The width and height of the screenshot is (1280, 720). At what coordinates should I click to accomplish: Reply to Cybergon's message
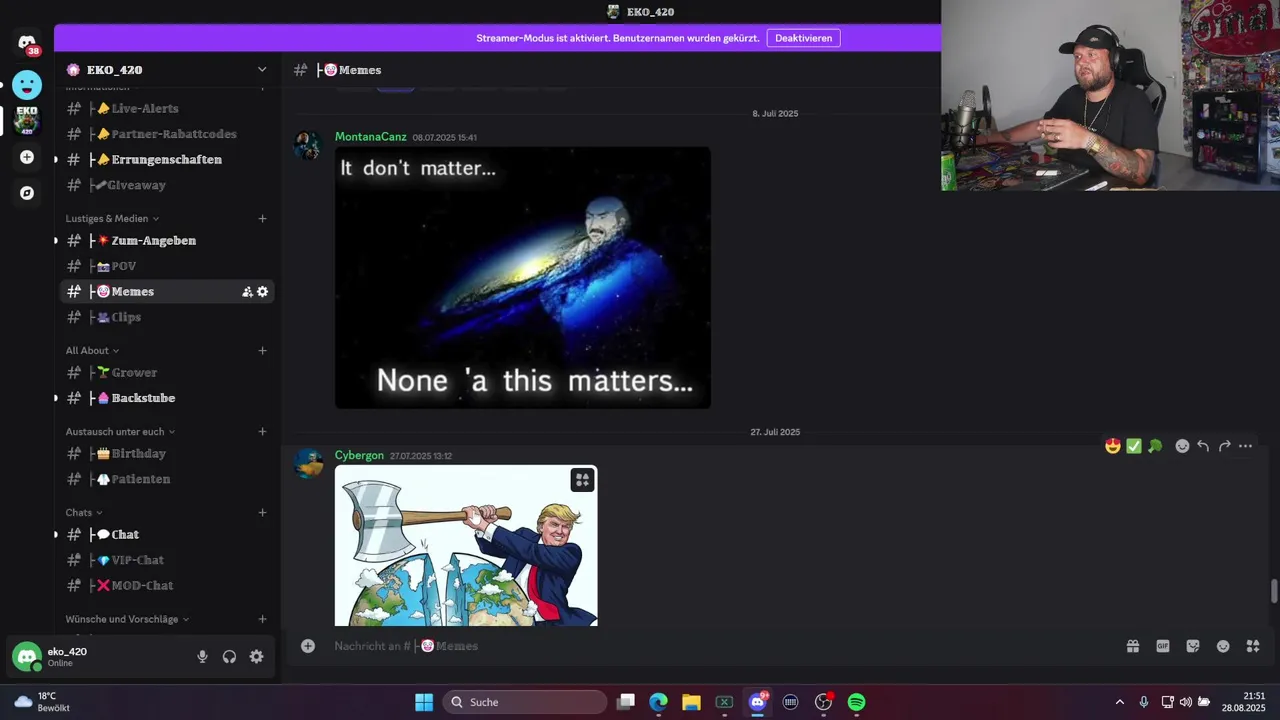point(1203,446)
